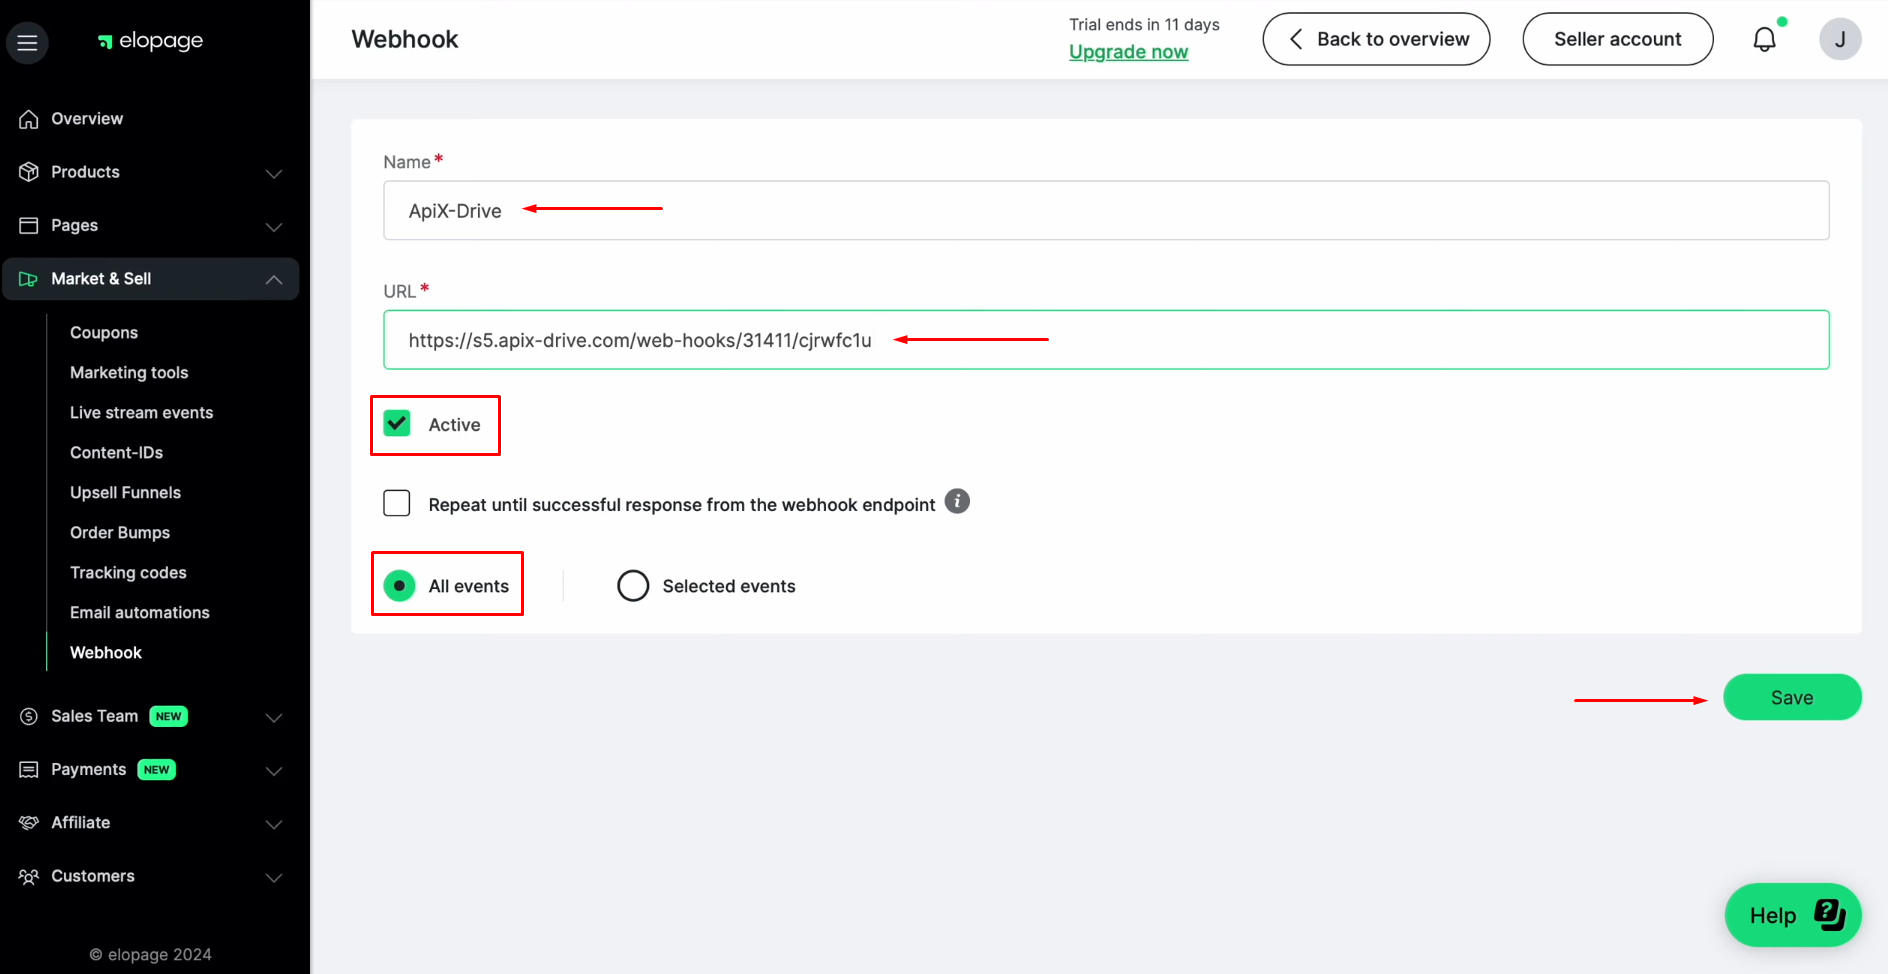Click the Products box icon
1888x974 pixels.
click(x=29, y=172)
